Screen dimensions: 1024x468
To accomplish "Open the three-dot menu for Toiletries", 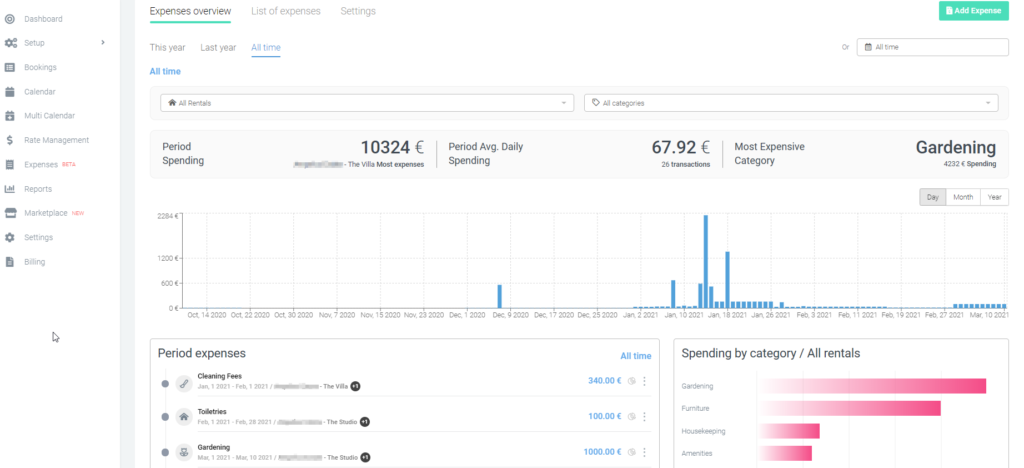I will (x=645, y=416).
